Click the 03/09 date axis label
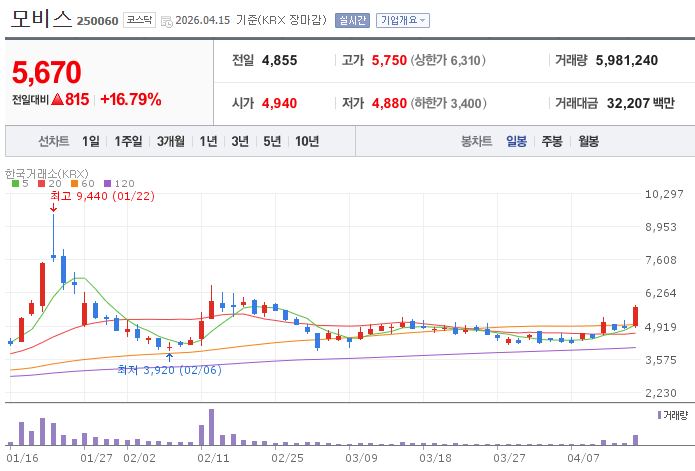 (x=361, y=458)
